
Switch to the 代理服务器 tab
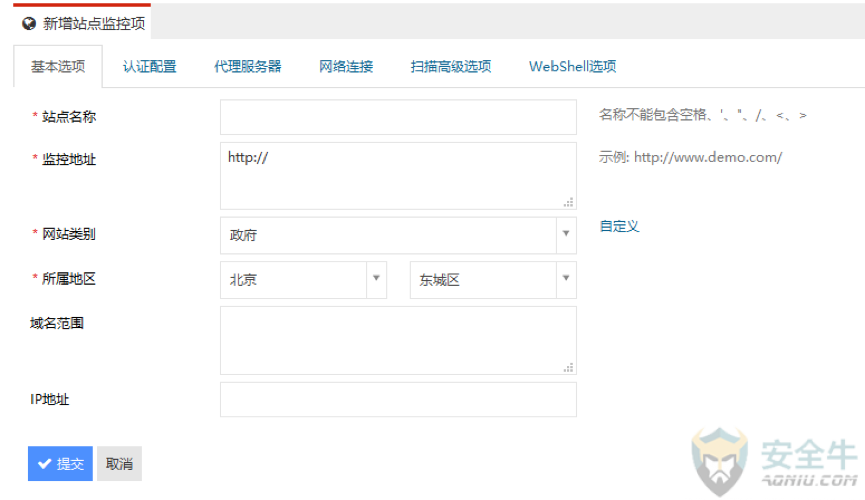click(x=248, y=67)
